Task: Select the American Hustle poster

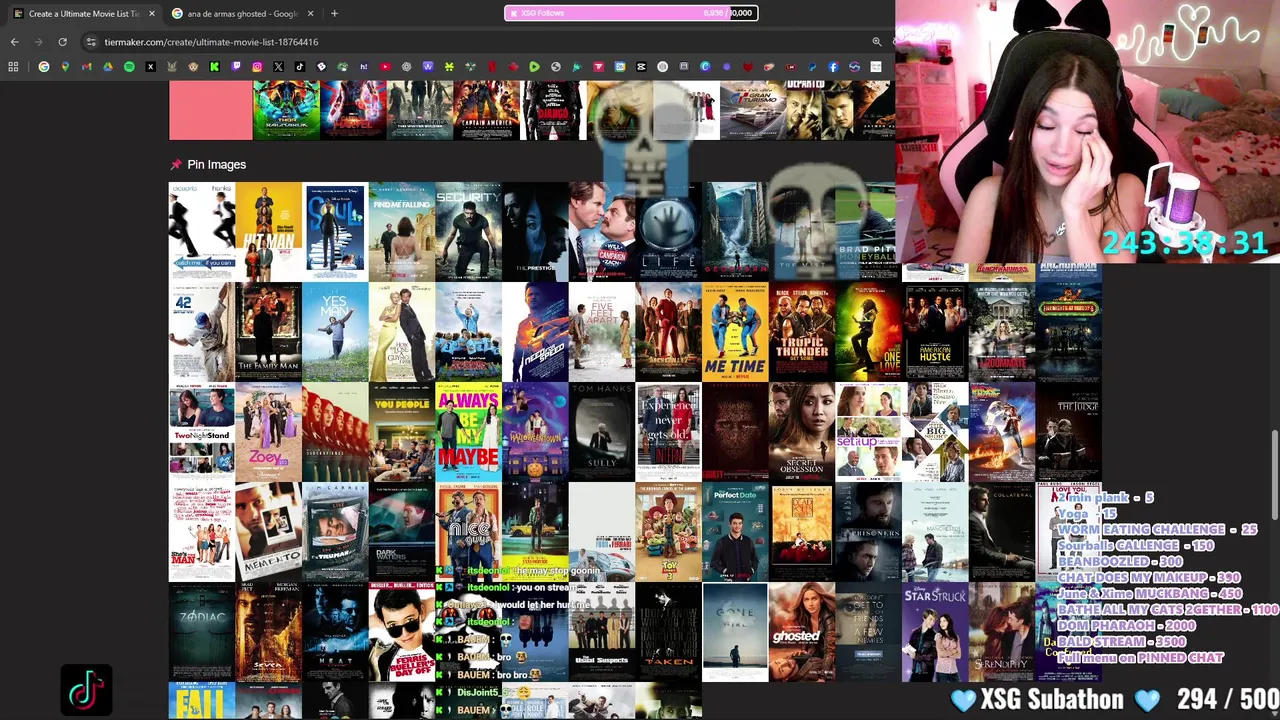Action: (x=935, y=332)
